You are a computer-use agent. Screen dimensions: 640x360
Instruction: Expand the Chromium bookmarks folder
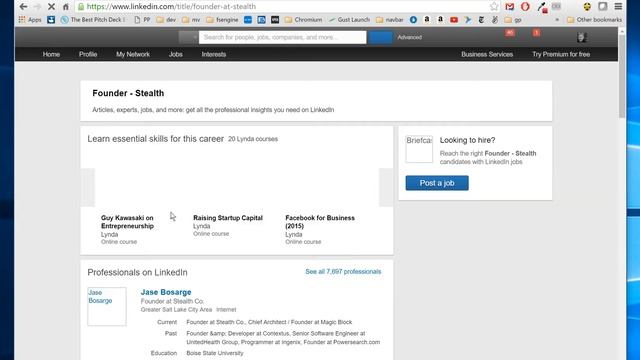303,20
